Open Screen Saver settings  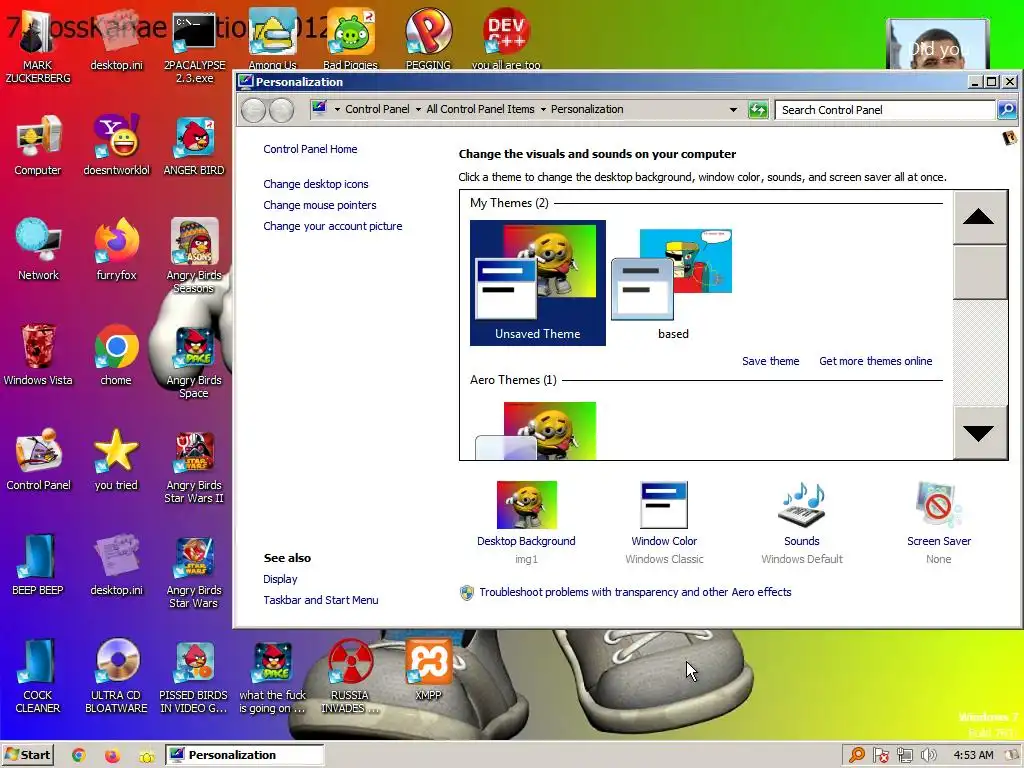point(938,522)
